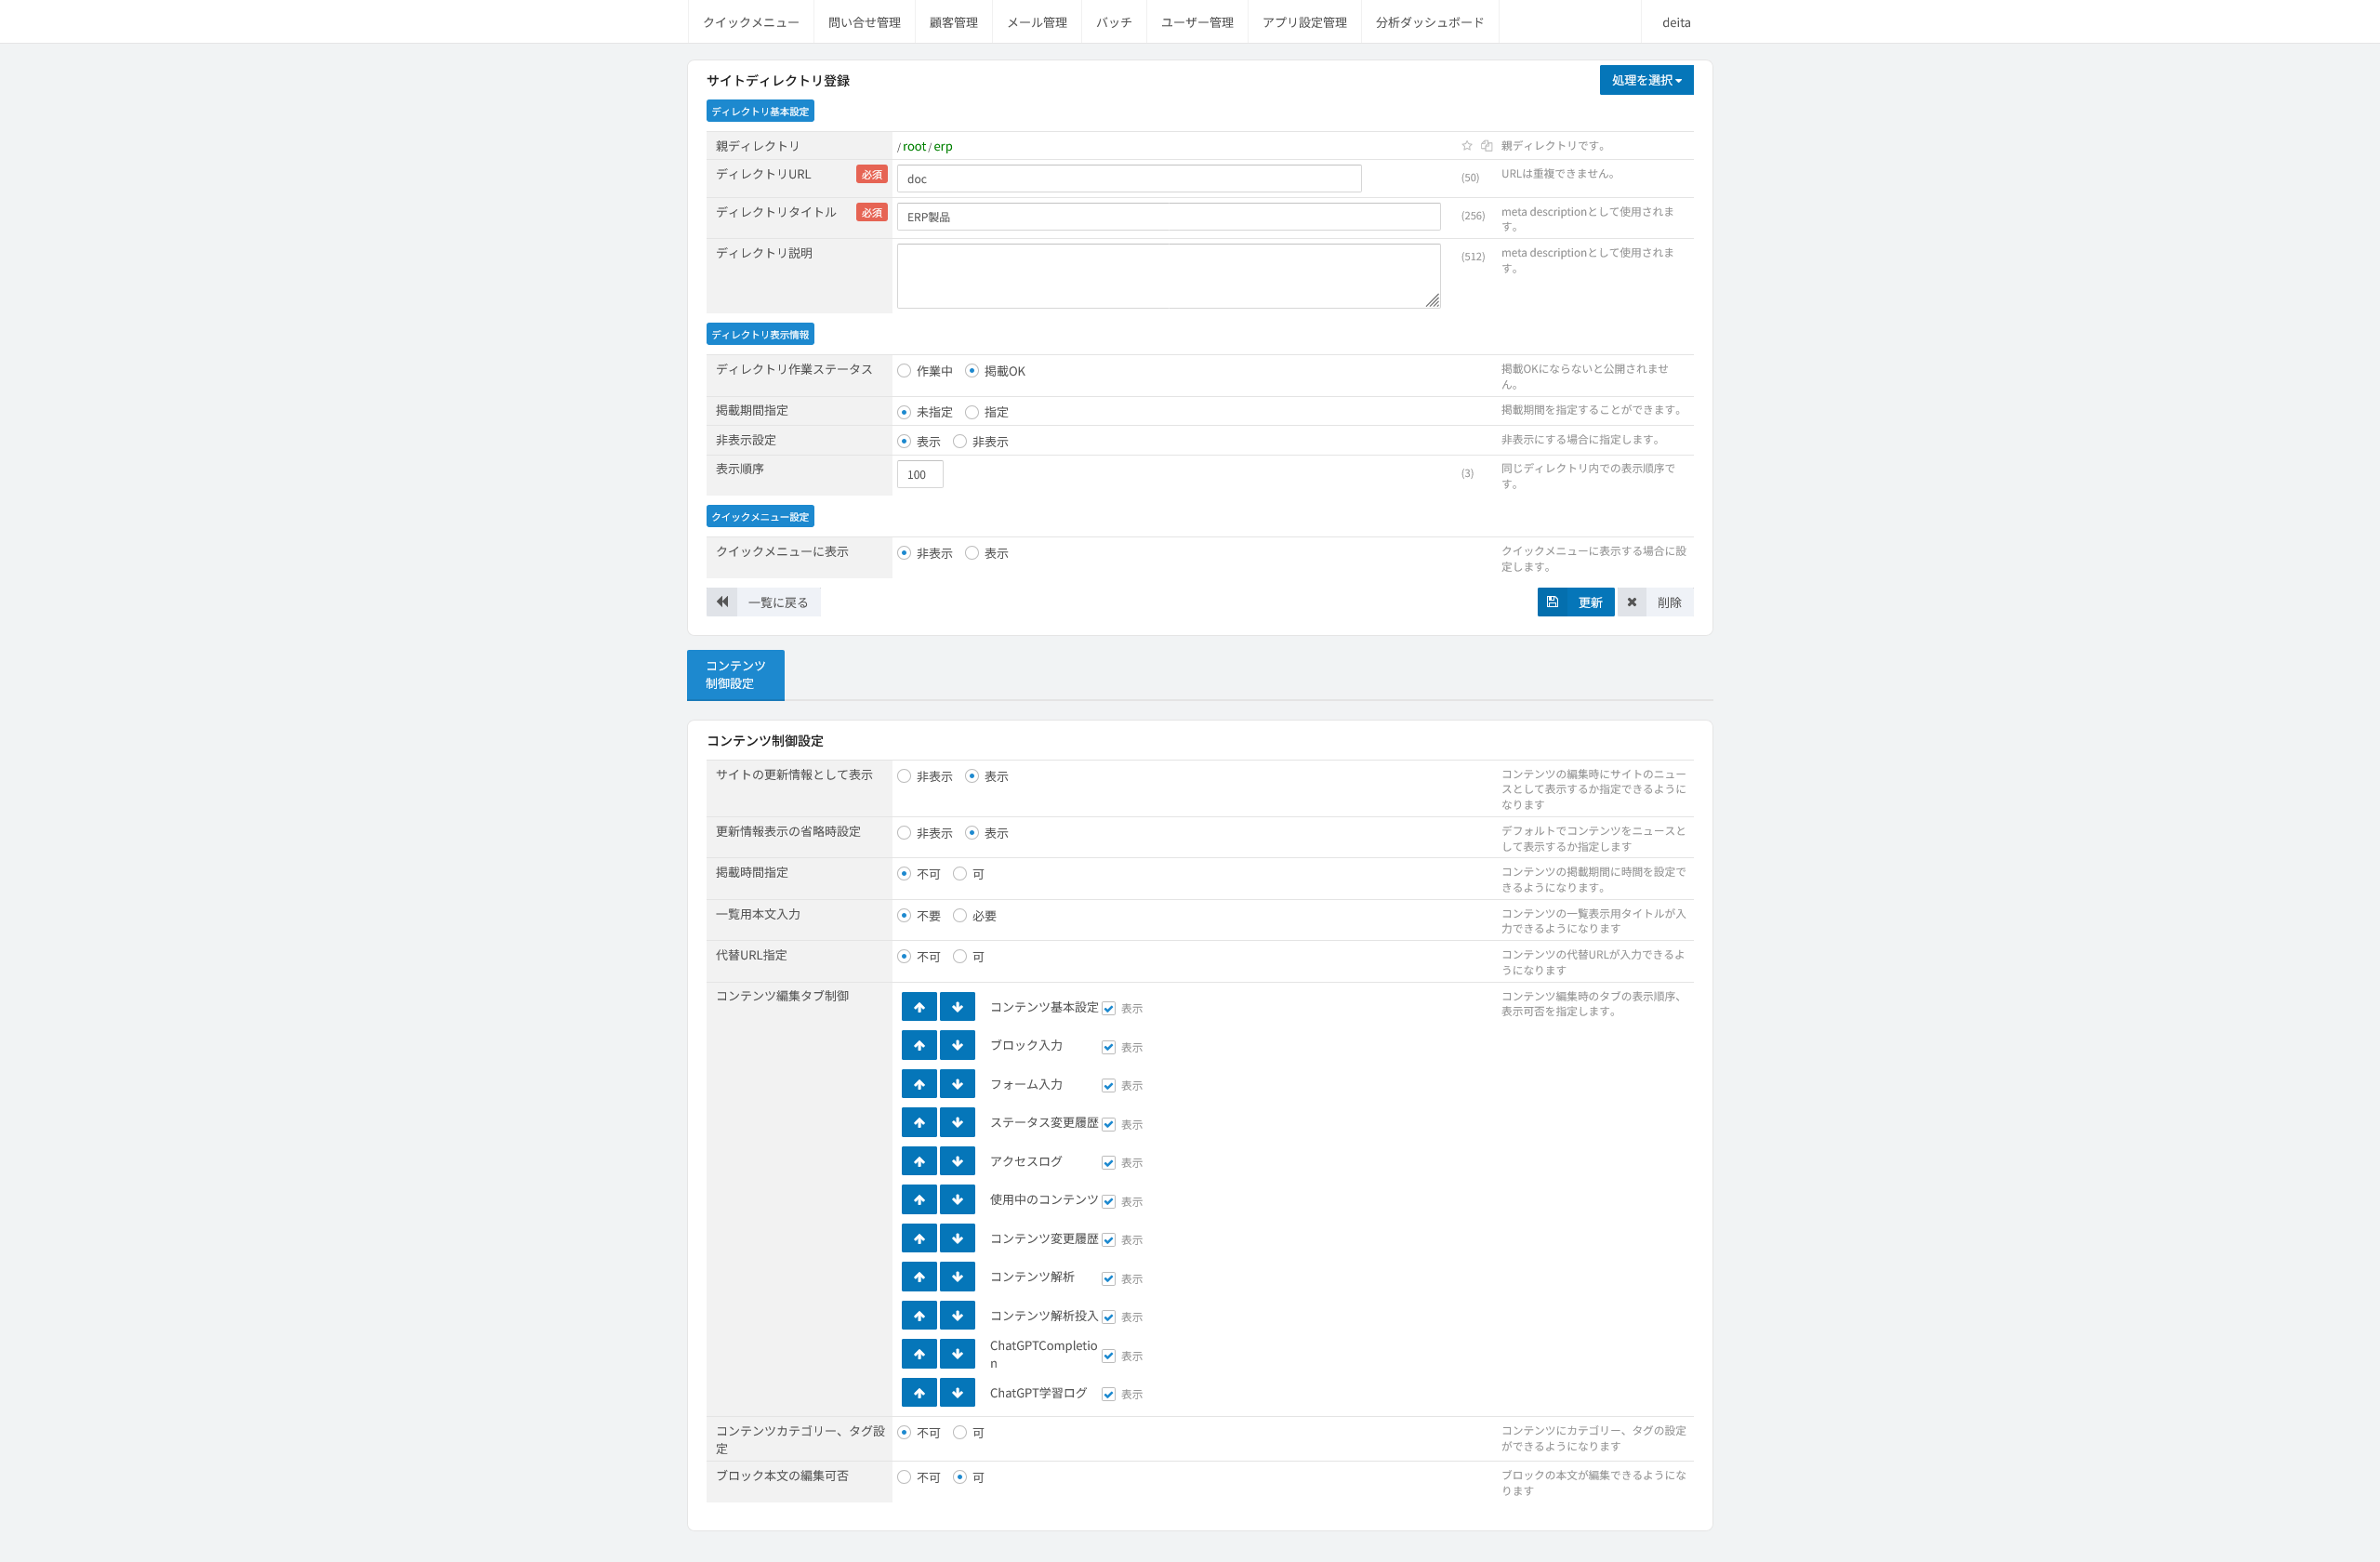Select 不可 for ブロック本文の編集可否

(904, 1477)
